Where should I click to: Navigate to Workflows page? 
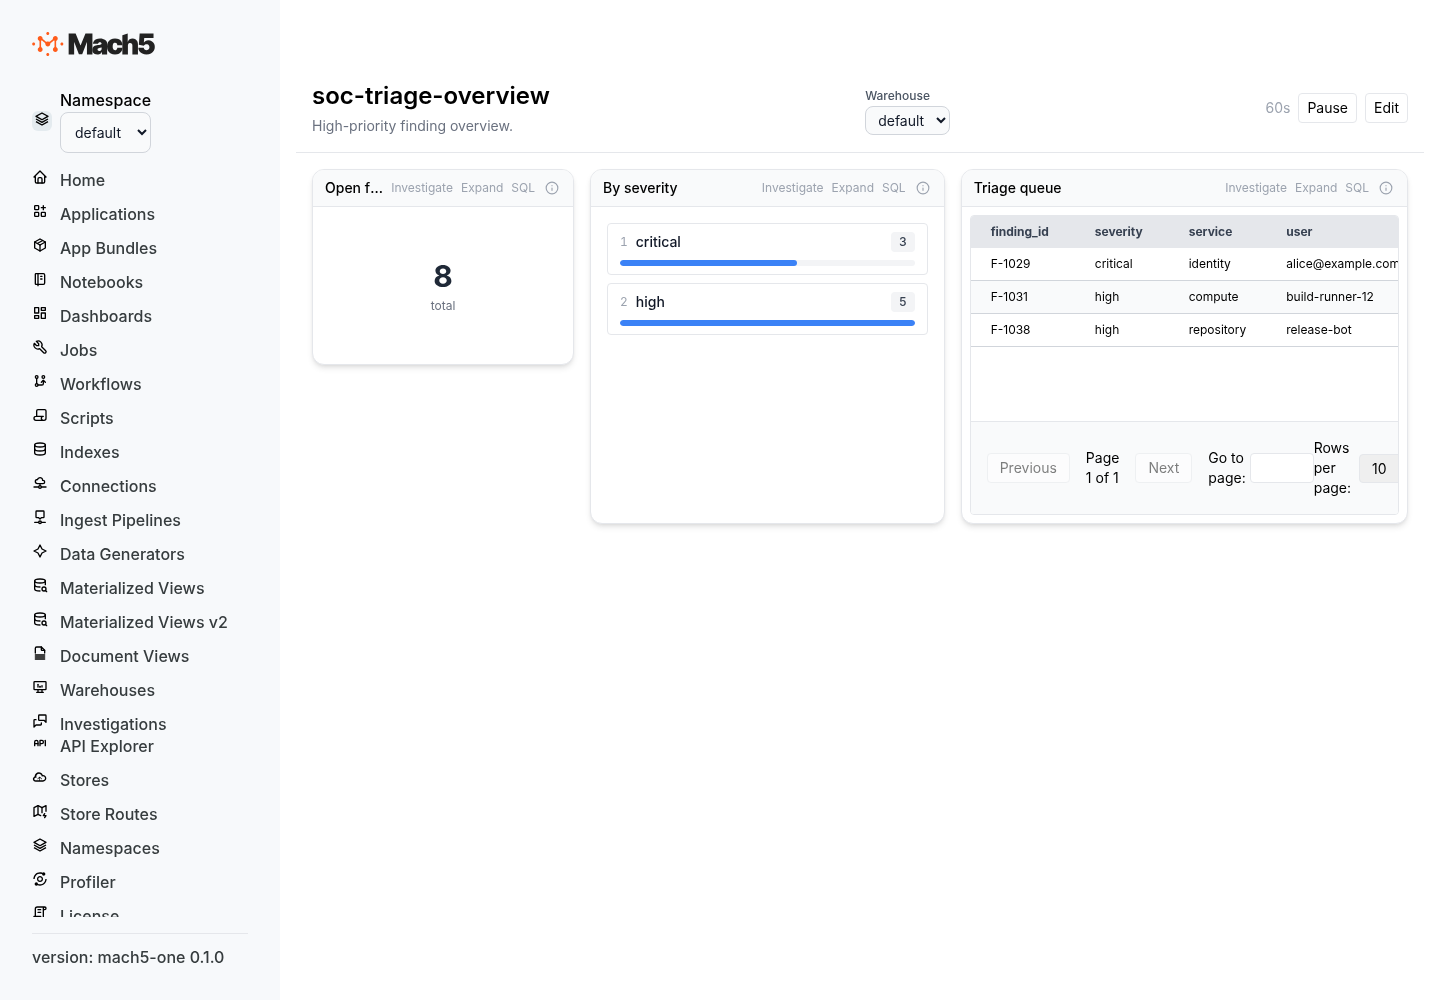click(x=100, y=384)
